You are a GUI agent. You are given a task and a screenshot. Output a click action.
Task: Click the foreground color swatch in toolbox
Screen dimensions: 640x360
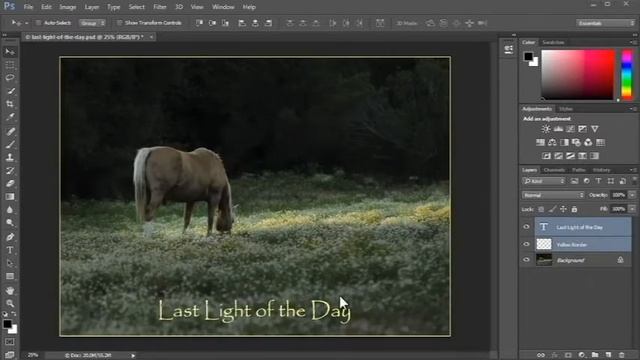click(7, 324)
